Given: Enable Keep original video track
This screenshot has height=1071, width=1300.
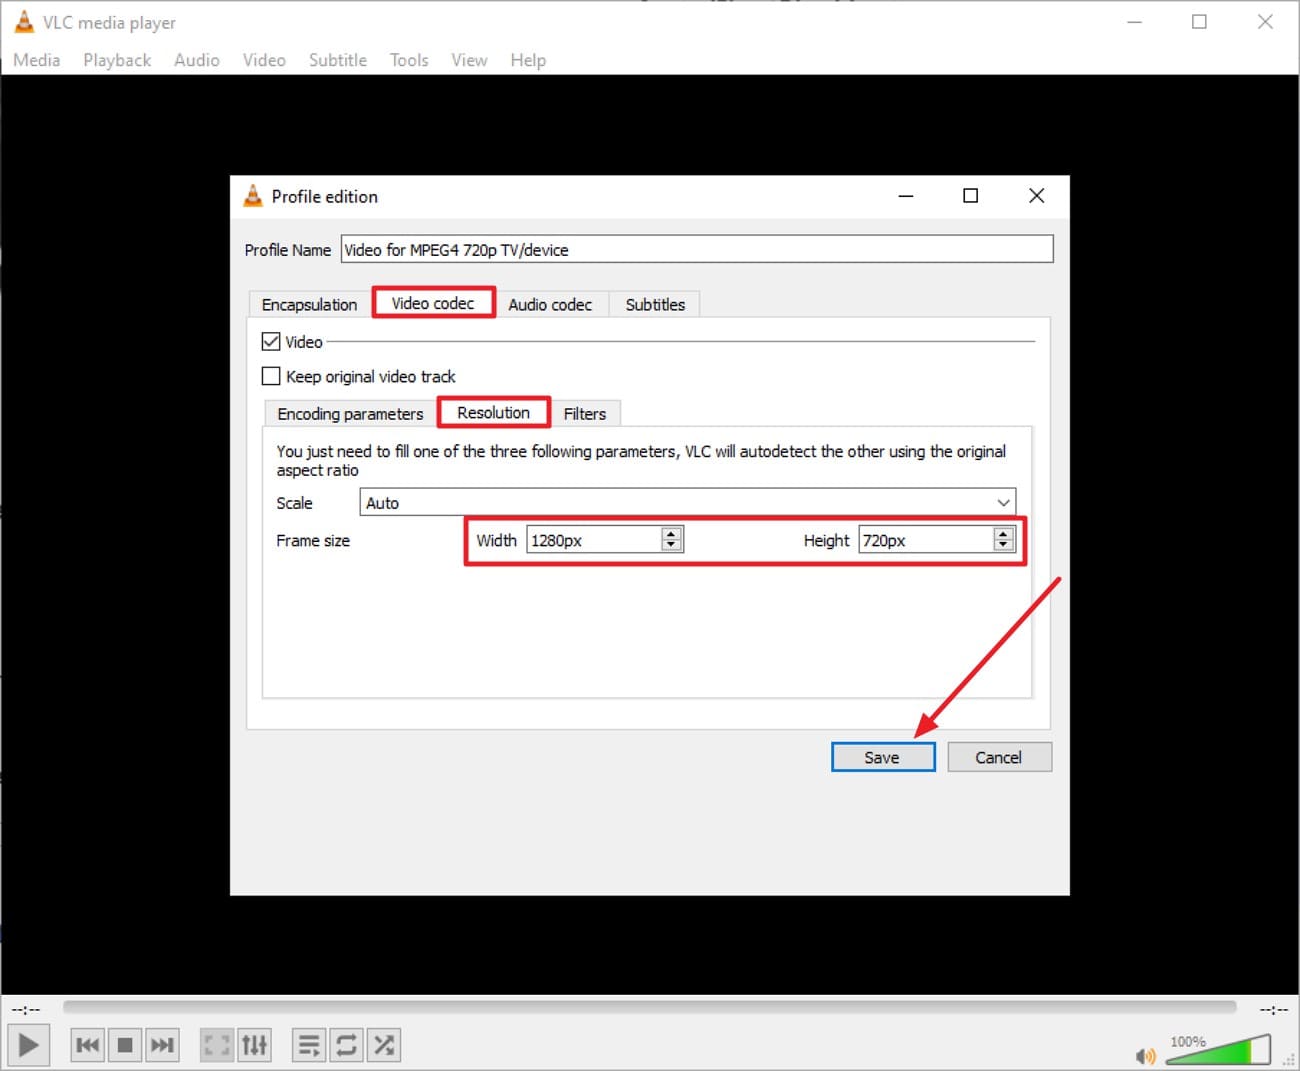Looking at the screenshot, I should (271, 376).
